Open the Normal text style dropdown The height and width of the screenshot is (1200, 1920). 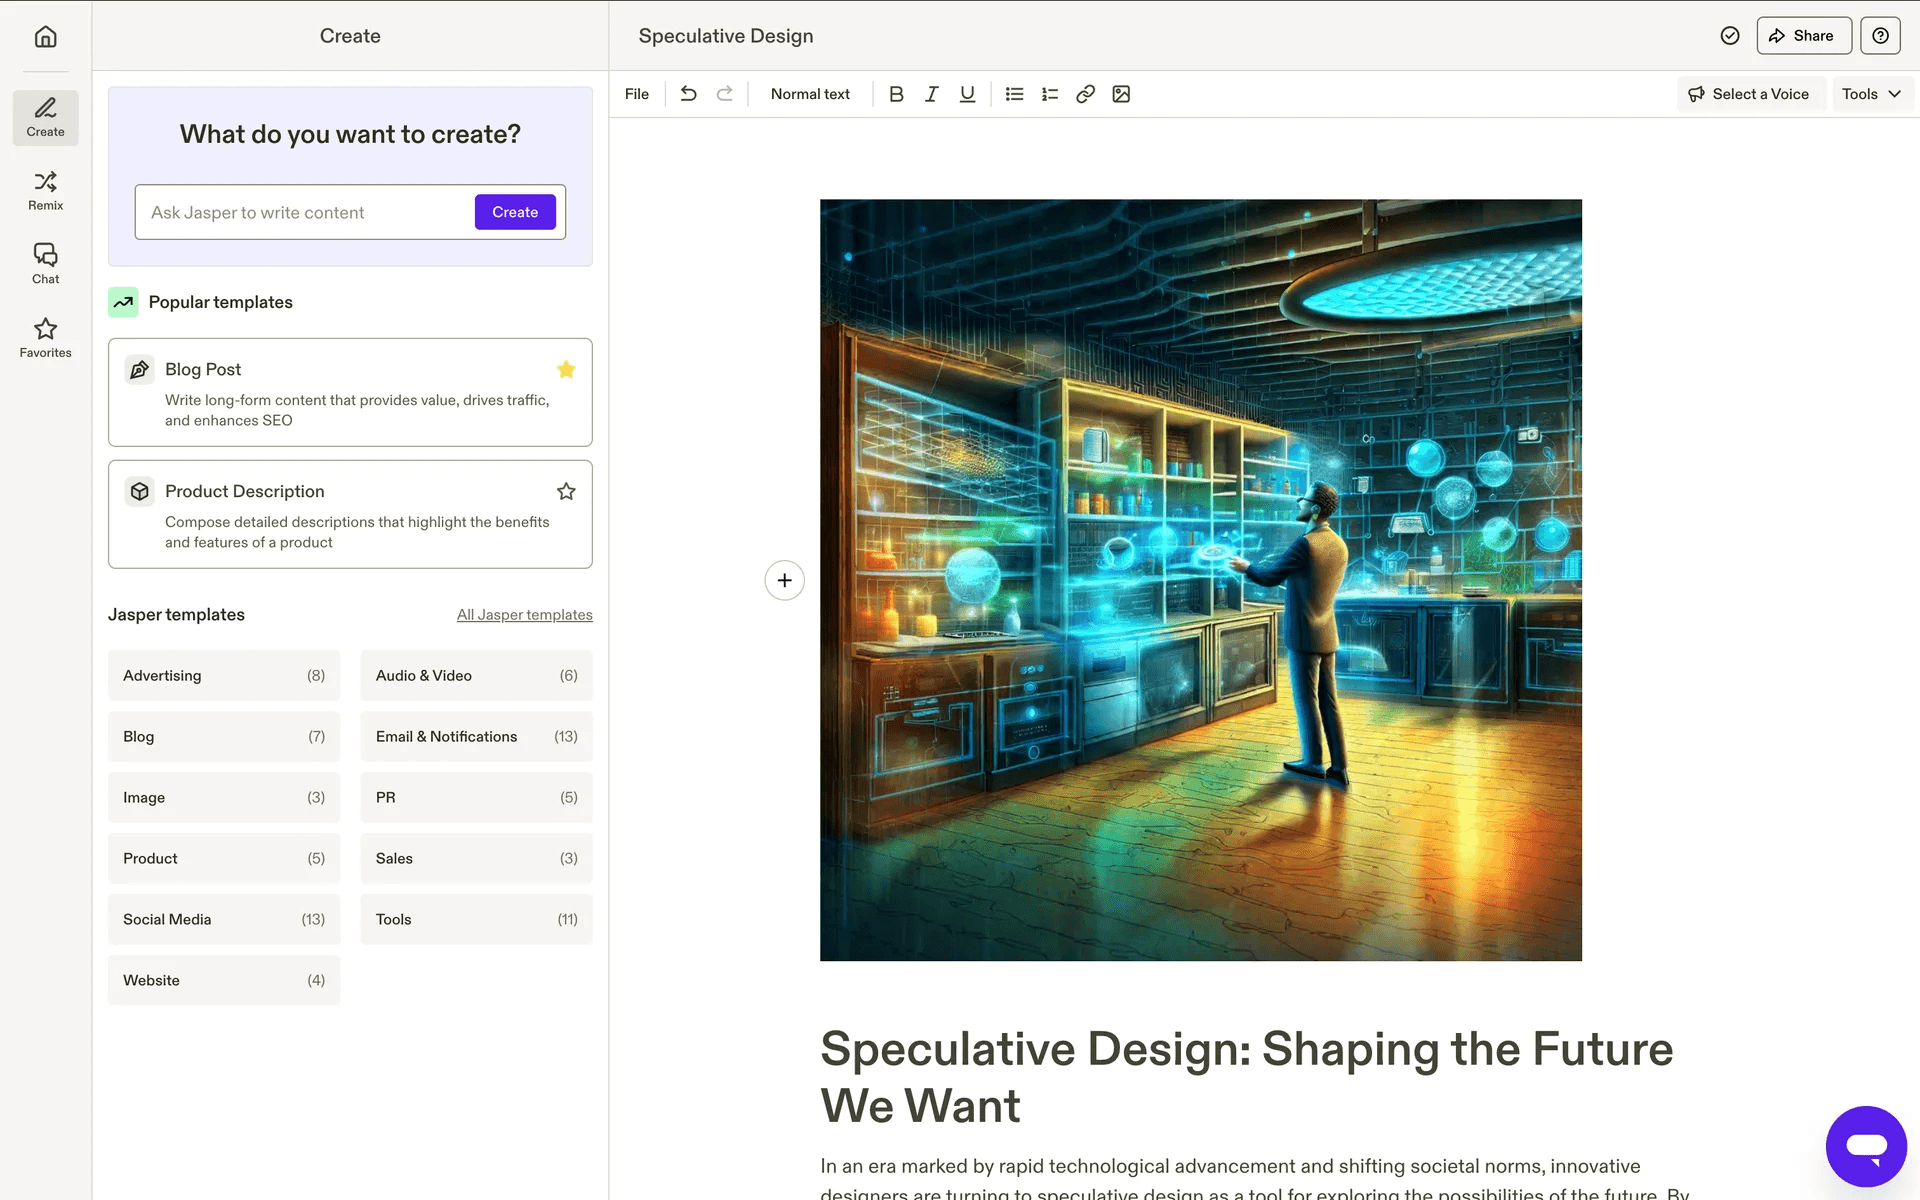coord(810,94)
